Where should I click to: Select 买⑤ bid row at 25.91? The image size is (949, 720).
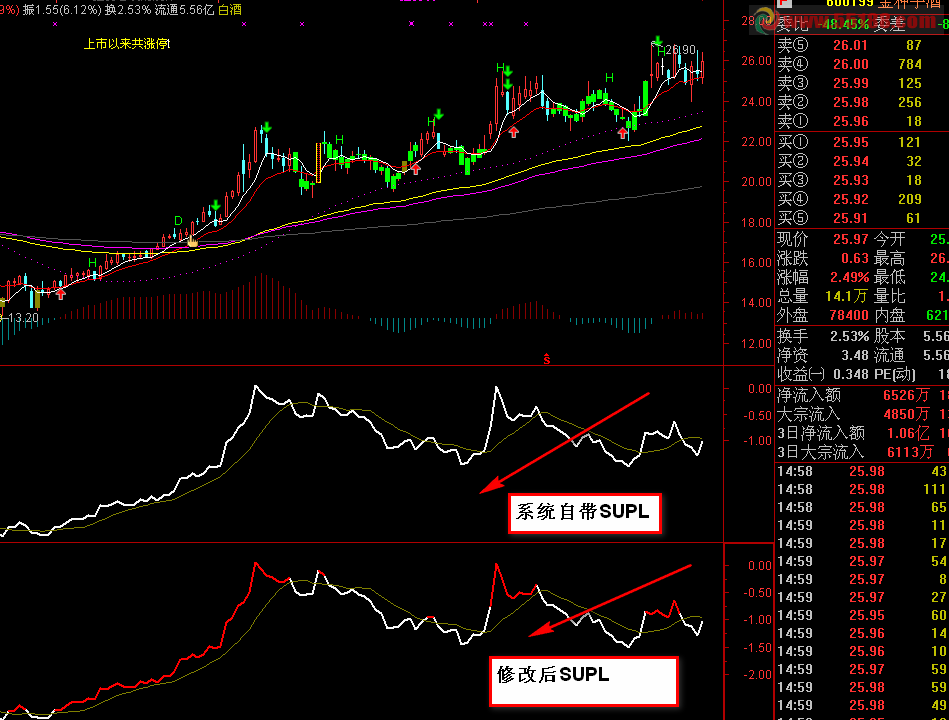pos(862,218)
